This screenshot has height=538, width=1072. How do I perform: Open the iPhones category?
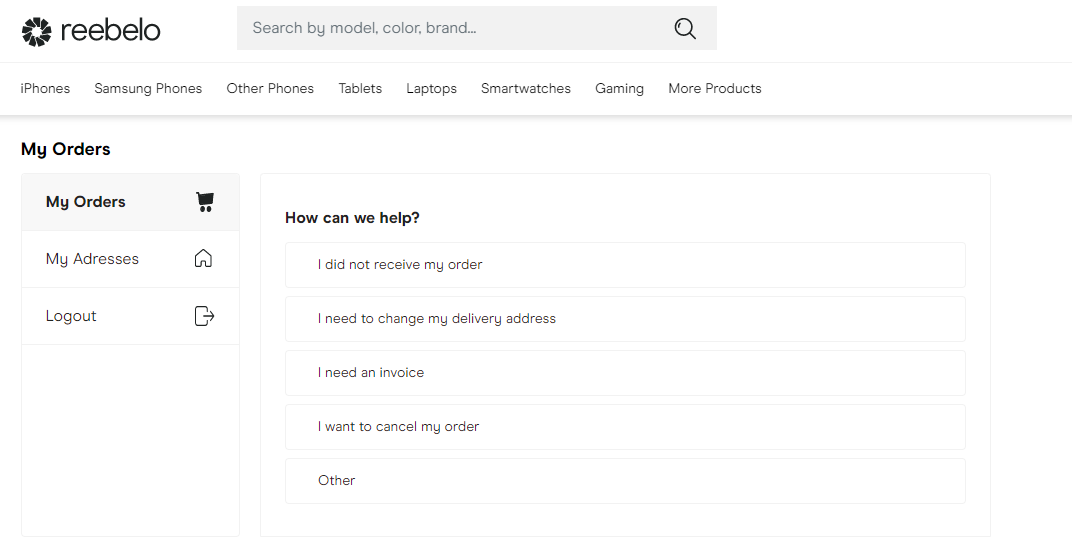pos(45,88)
